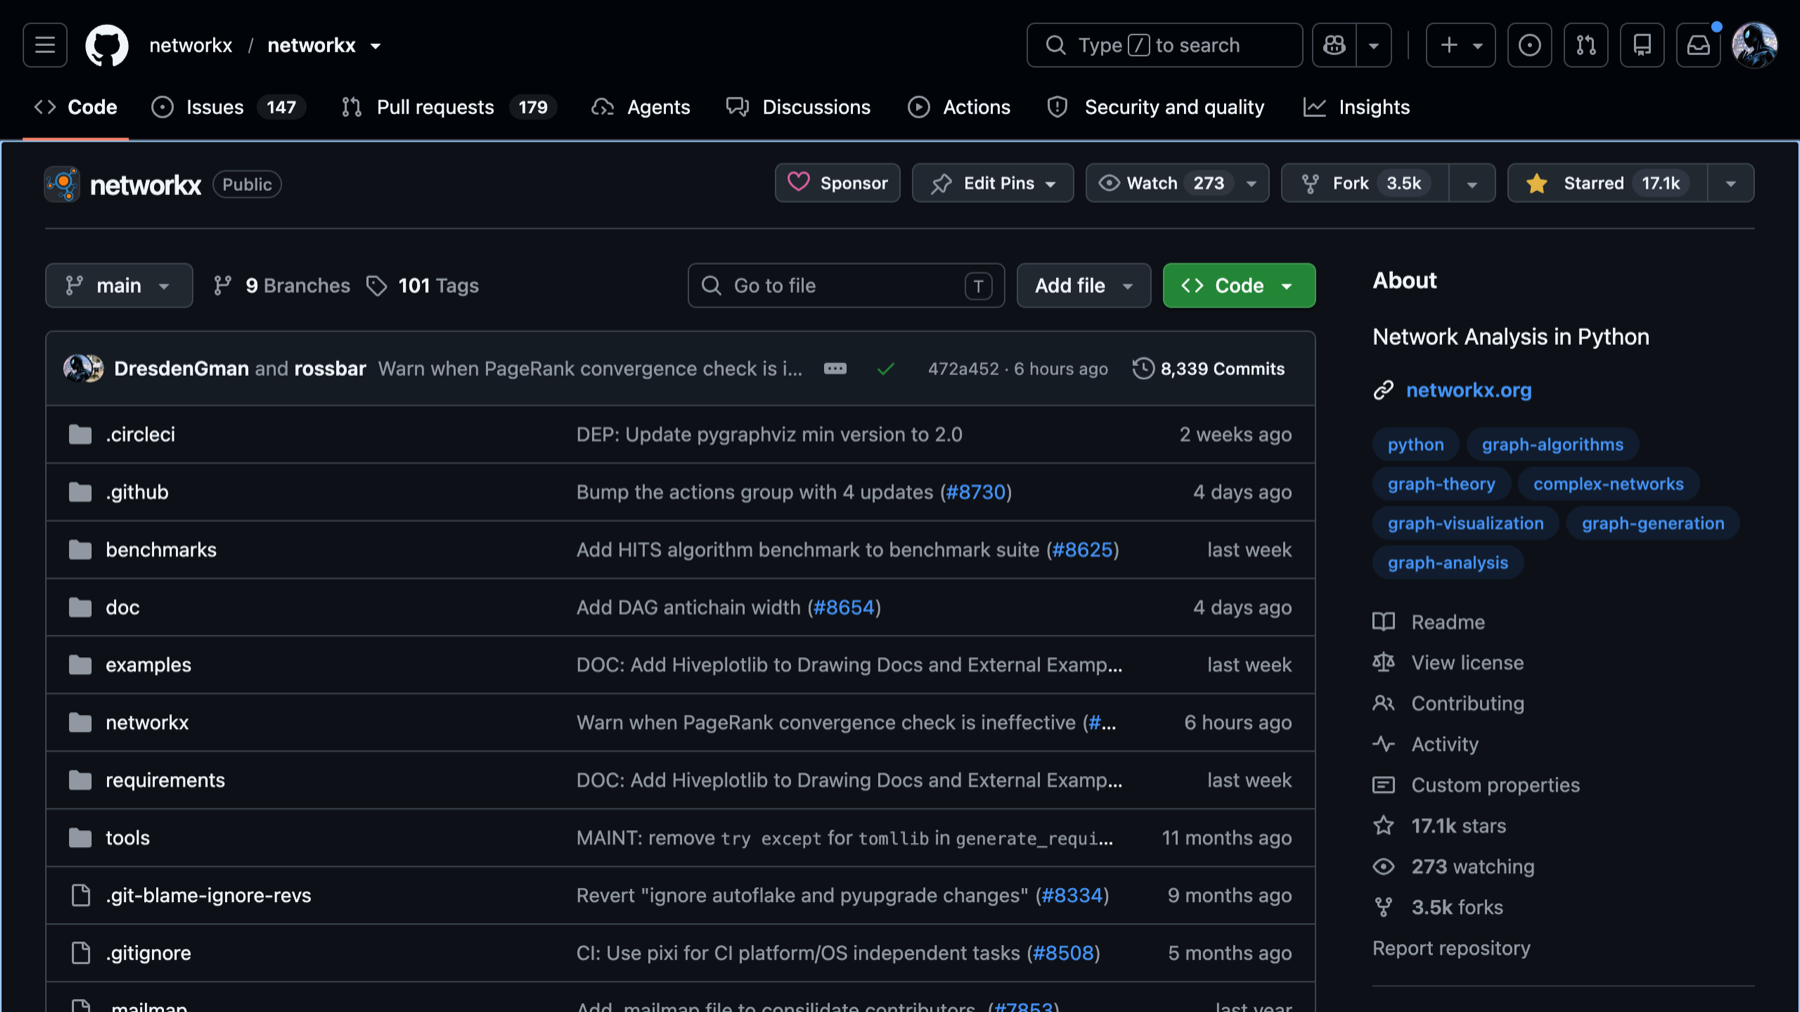Focus the Go to file input
The image size is (1800, 1012).
click(846, 285)
